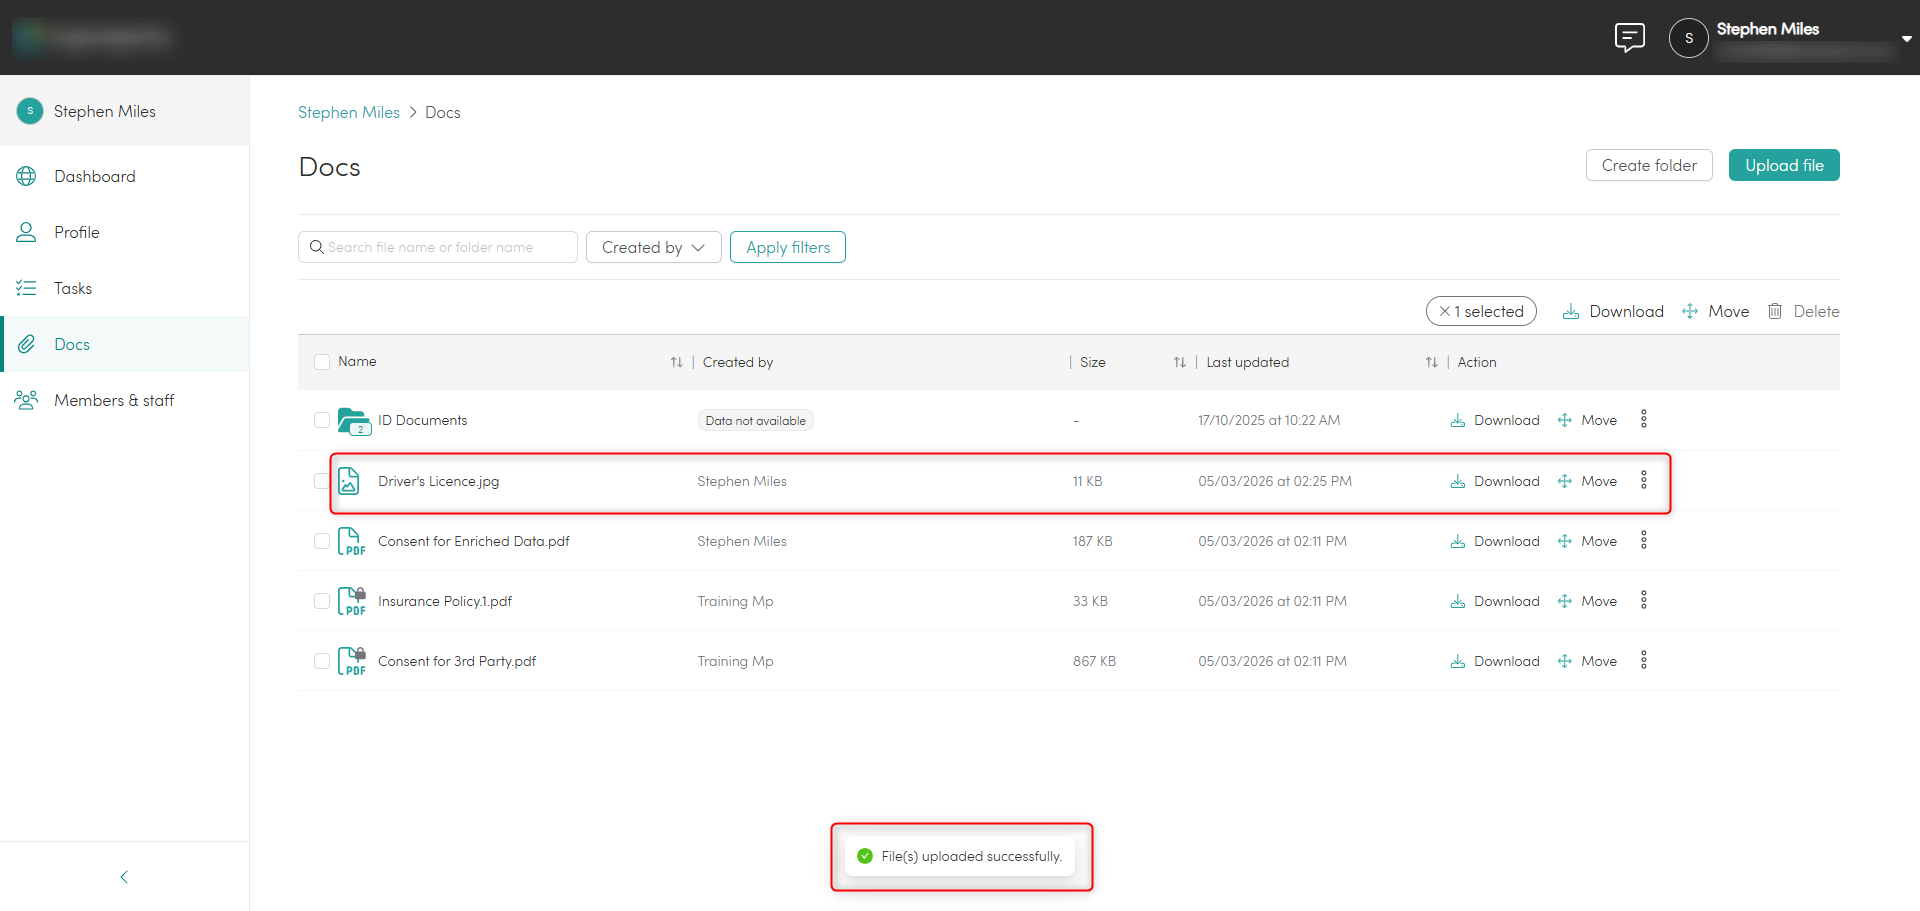The width and height of the screenshot is (1920, 911).
Task: Tick the Insurance Policy1.pdf row checkbox
Action: pyautogui.click(x=322, y=601)
